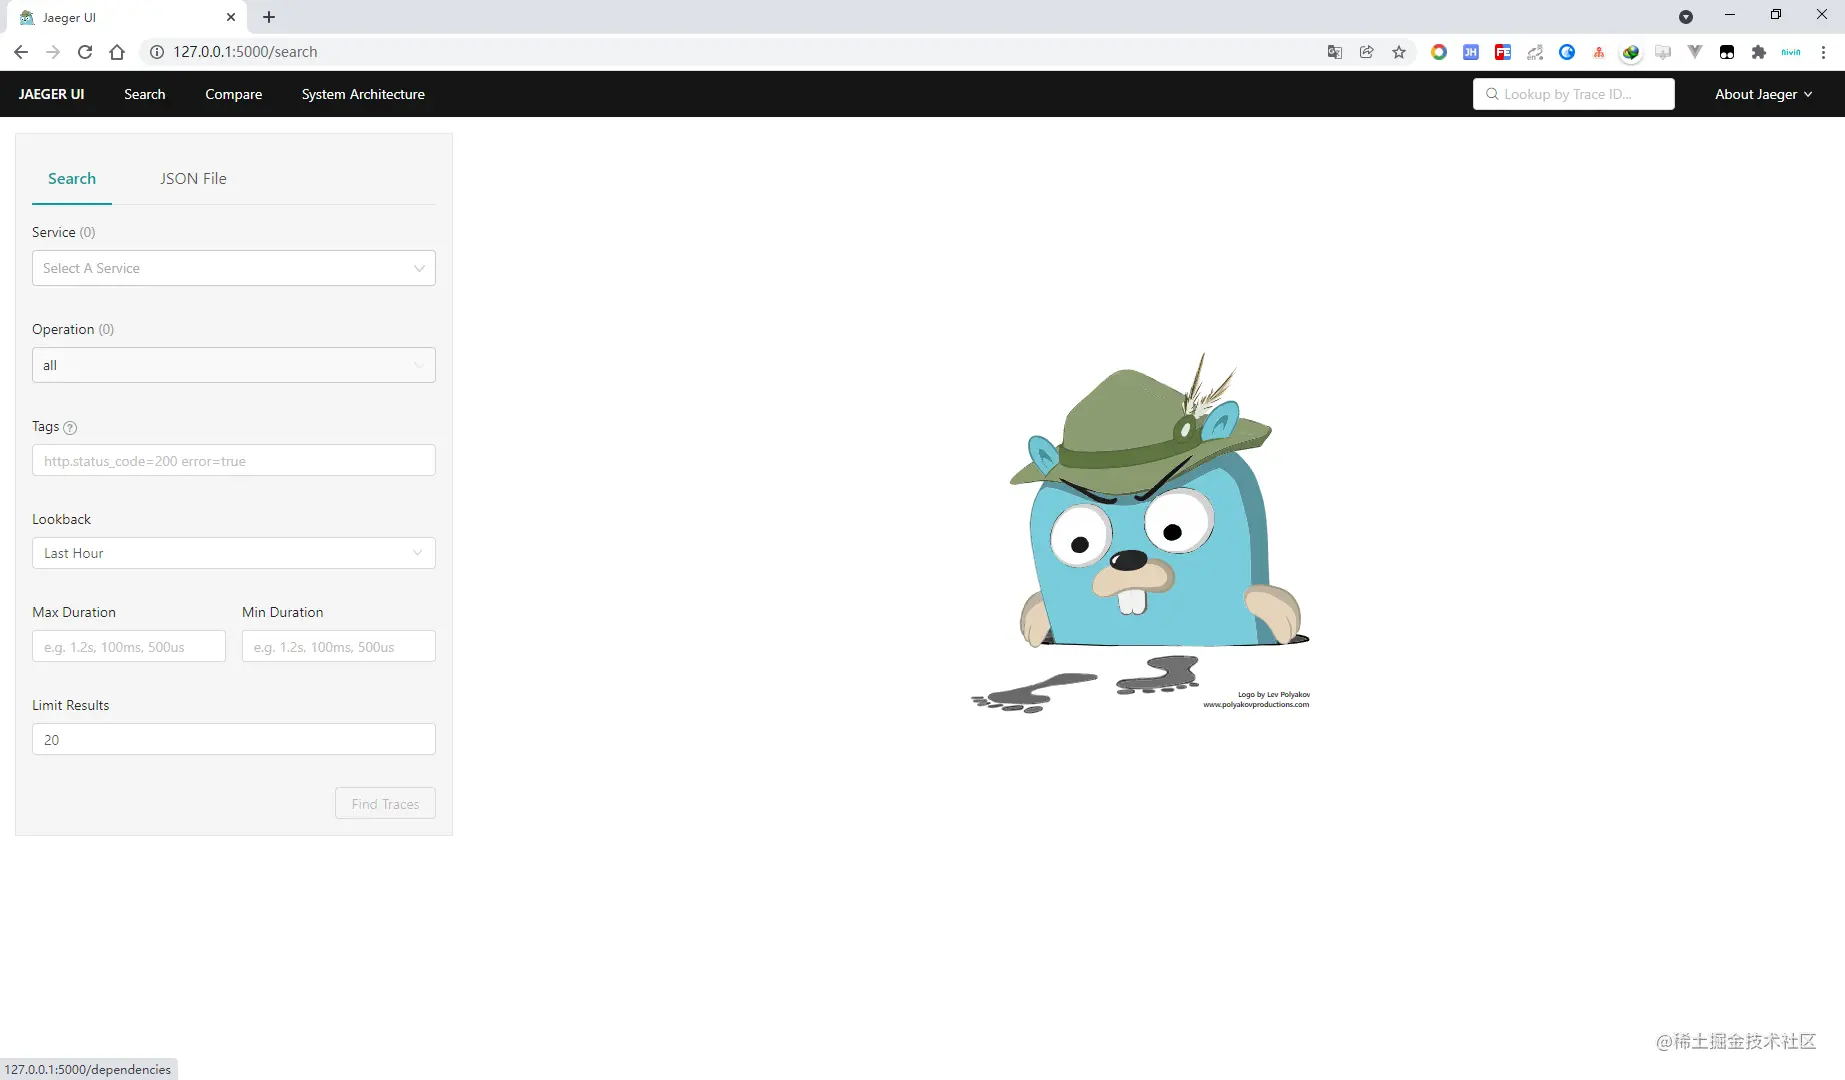The image size is (1845, 1080).
Task: Focus the Max Duration input
Action: 129,647
